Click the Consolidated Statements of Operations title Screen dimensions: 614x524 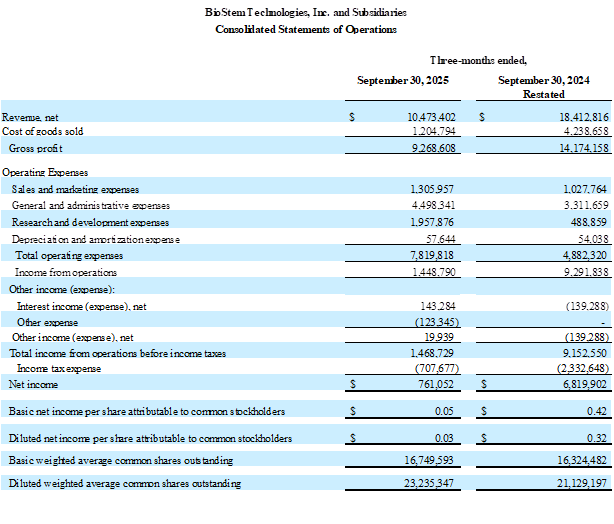point(306,29)
